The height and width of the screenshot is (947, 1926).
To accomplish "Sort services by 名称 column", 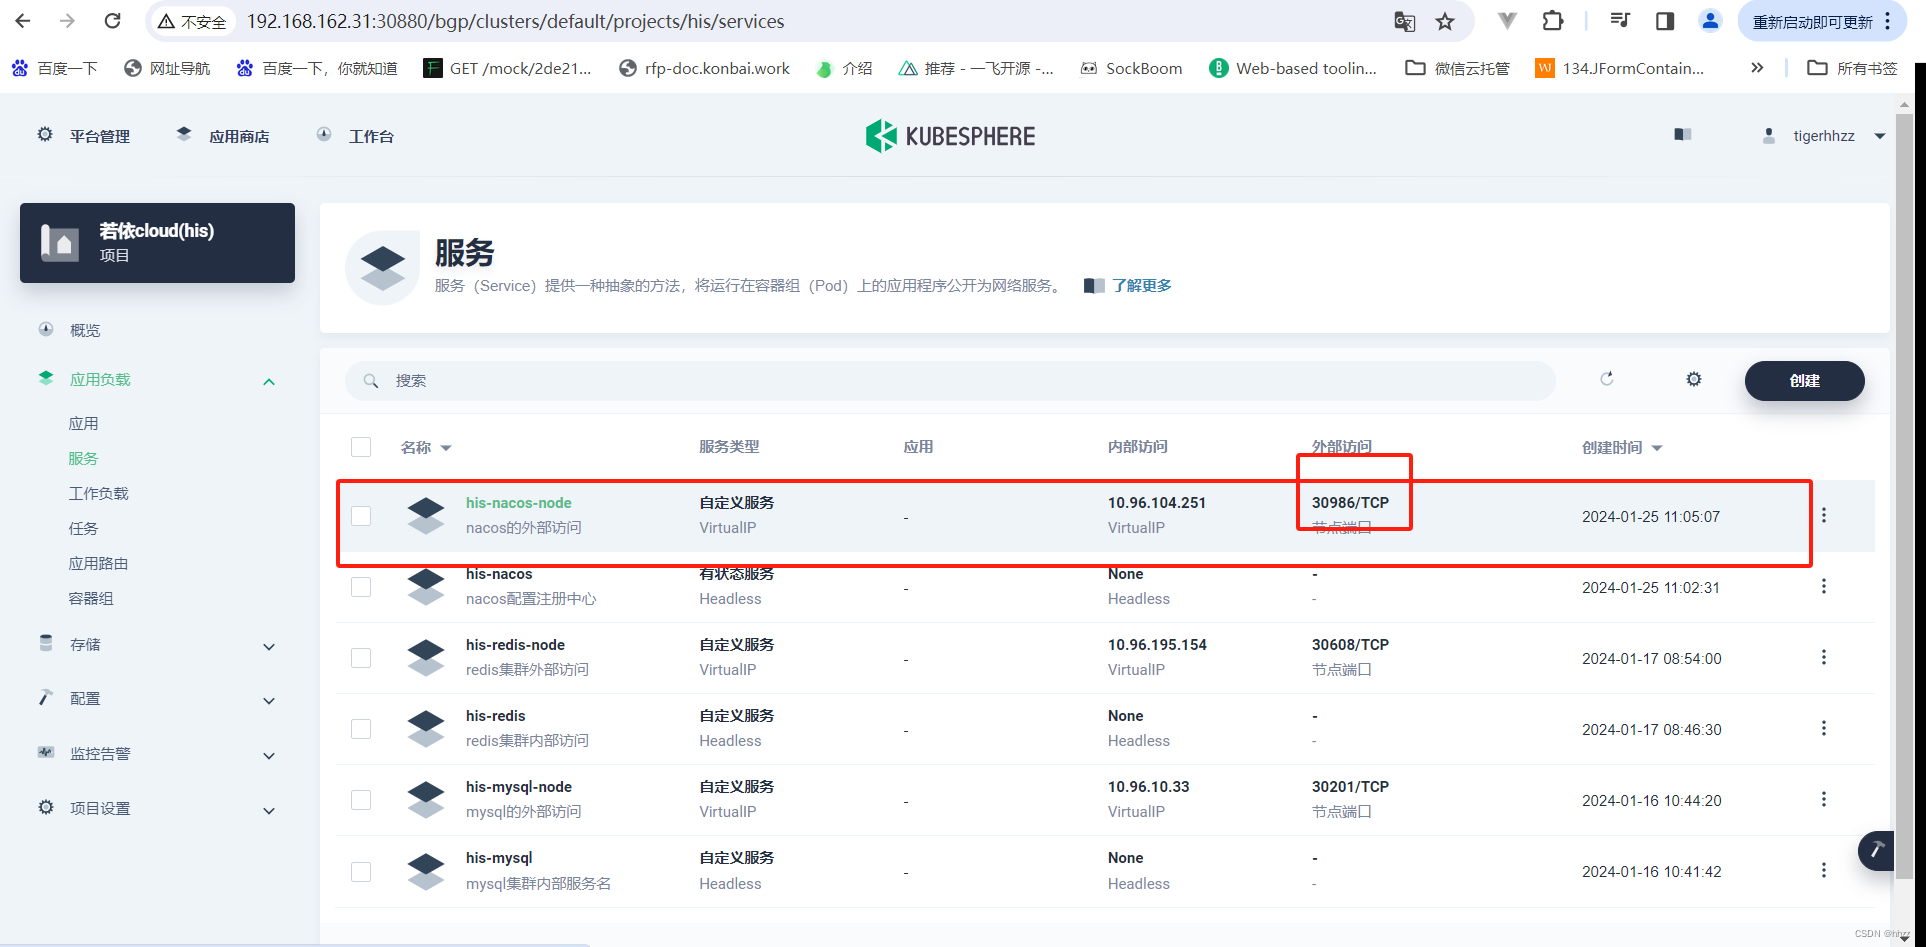I will [426, 448].
